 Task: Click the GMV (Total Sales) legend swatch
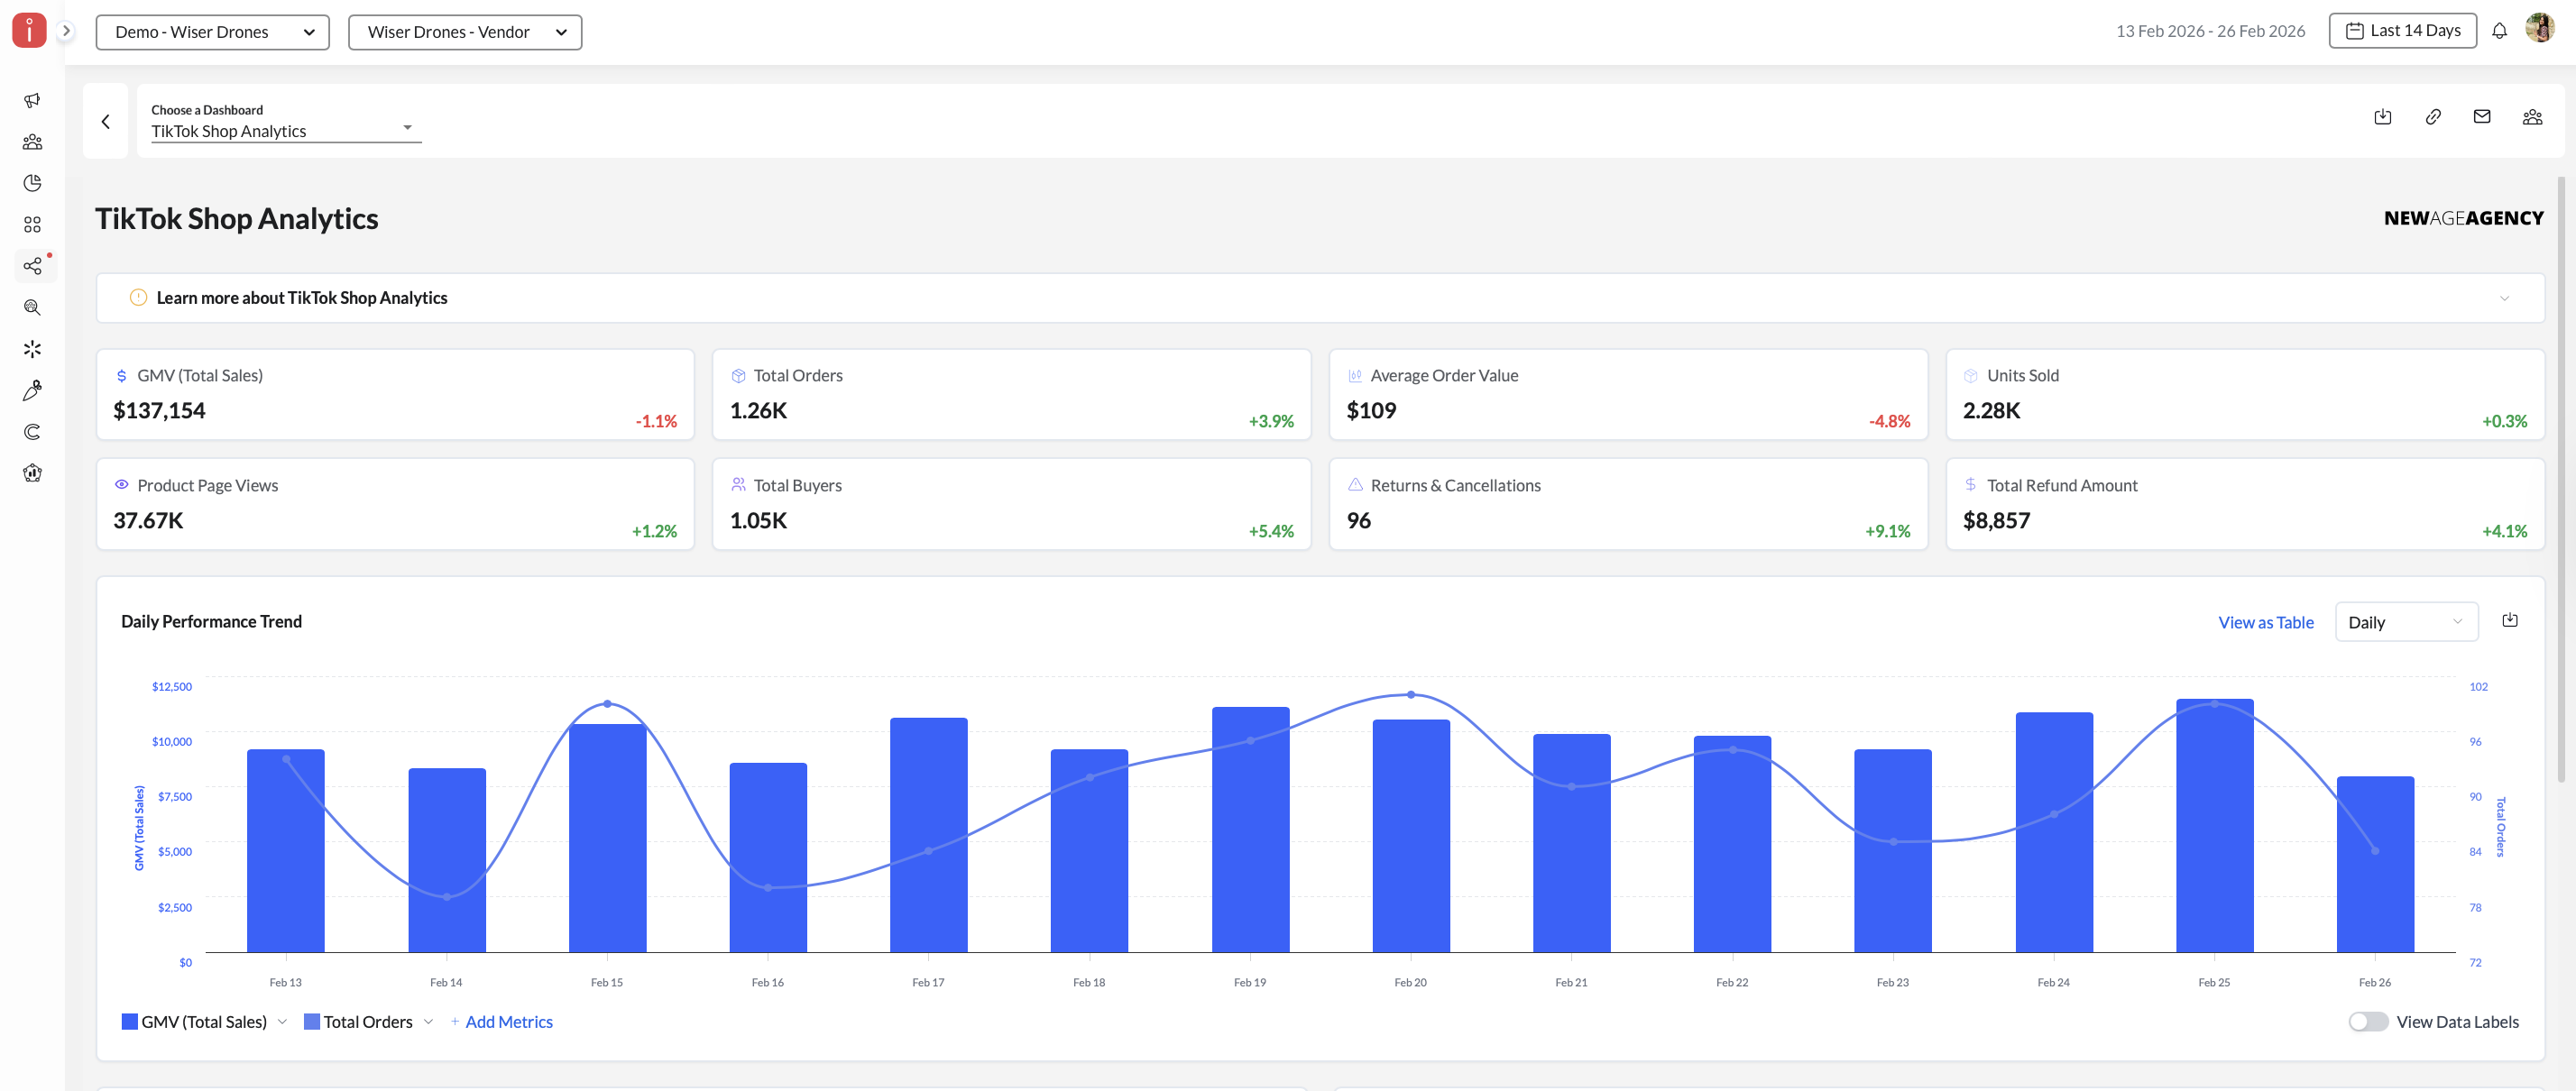coord(130,1021)
